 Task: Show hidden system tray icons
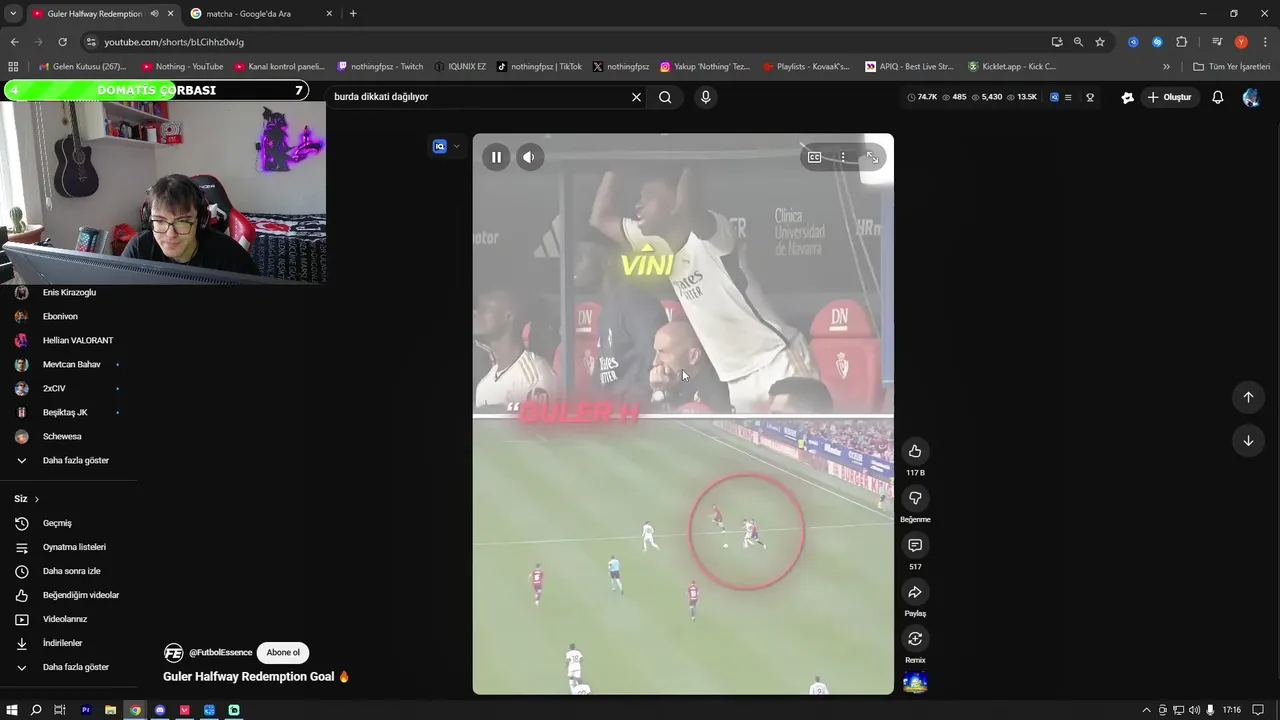tap(1147, 710)
